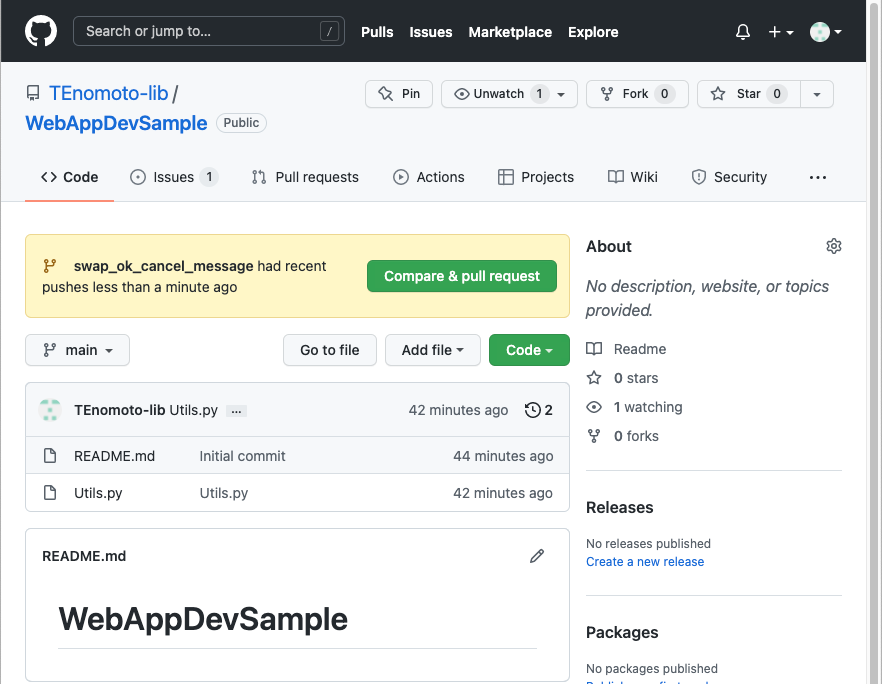
Task: Switch to the Wiki tab
Action: pyautogui.click(x=632, y=177)
